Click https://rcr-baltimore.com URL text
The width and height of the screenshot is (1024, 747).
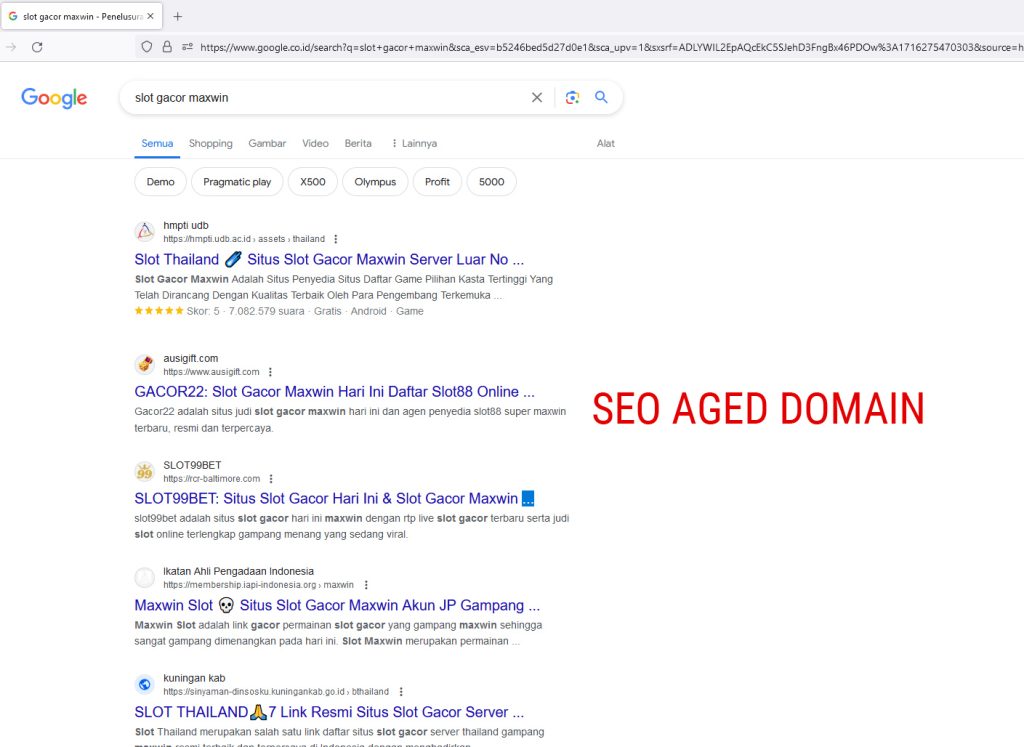[x=212, y=479]
